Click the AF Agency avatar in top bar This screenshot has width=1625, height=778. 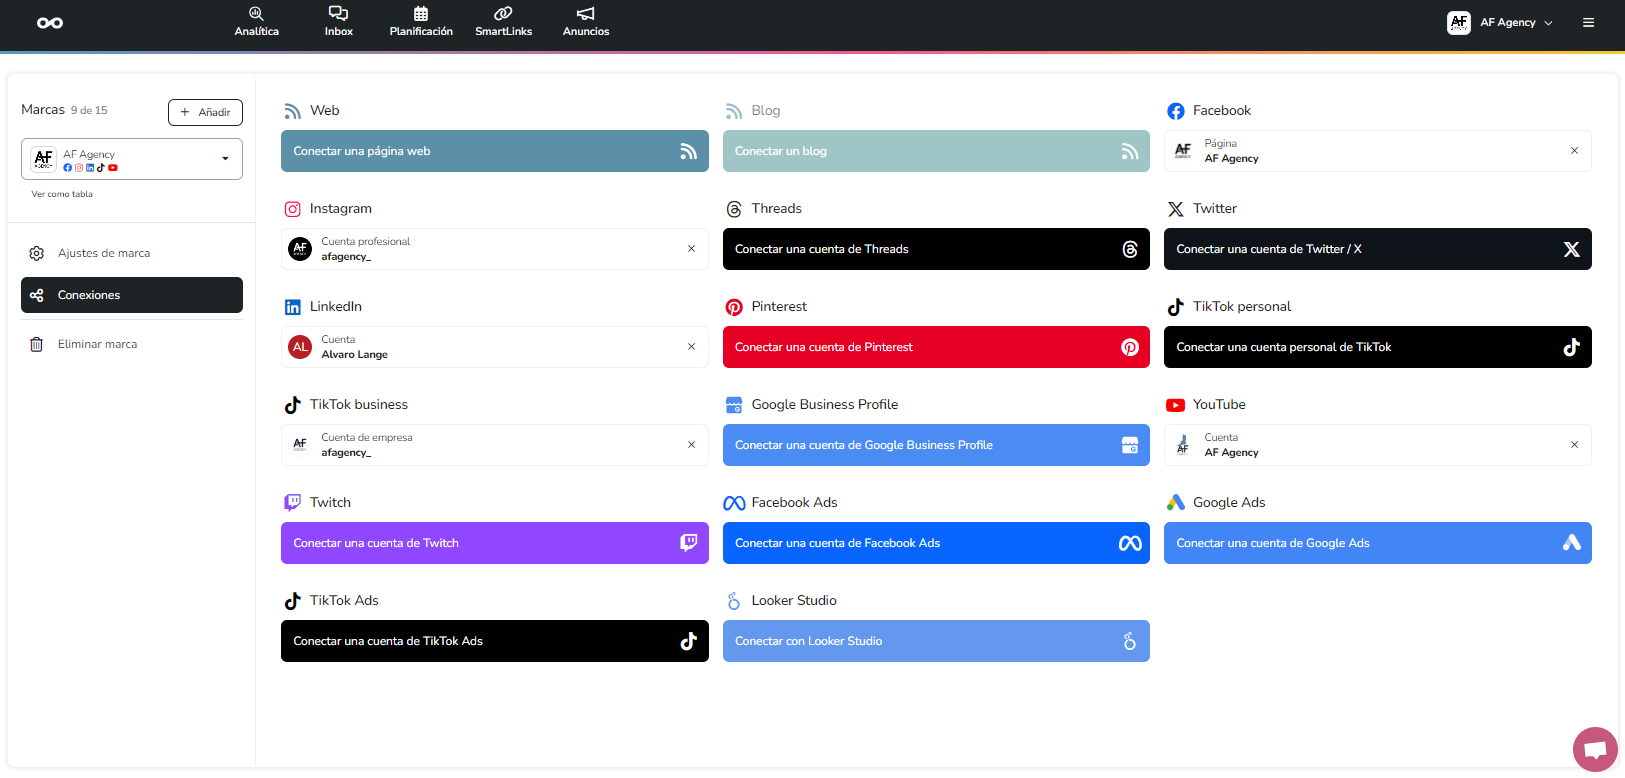[1459, 22]
